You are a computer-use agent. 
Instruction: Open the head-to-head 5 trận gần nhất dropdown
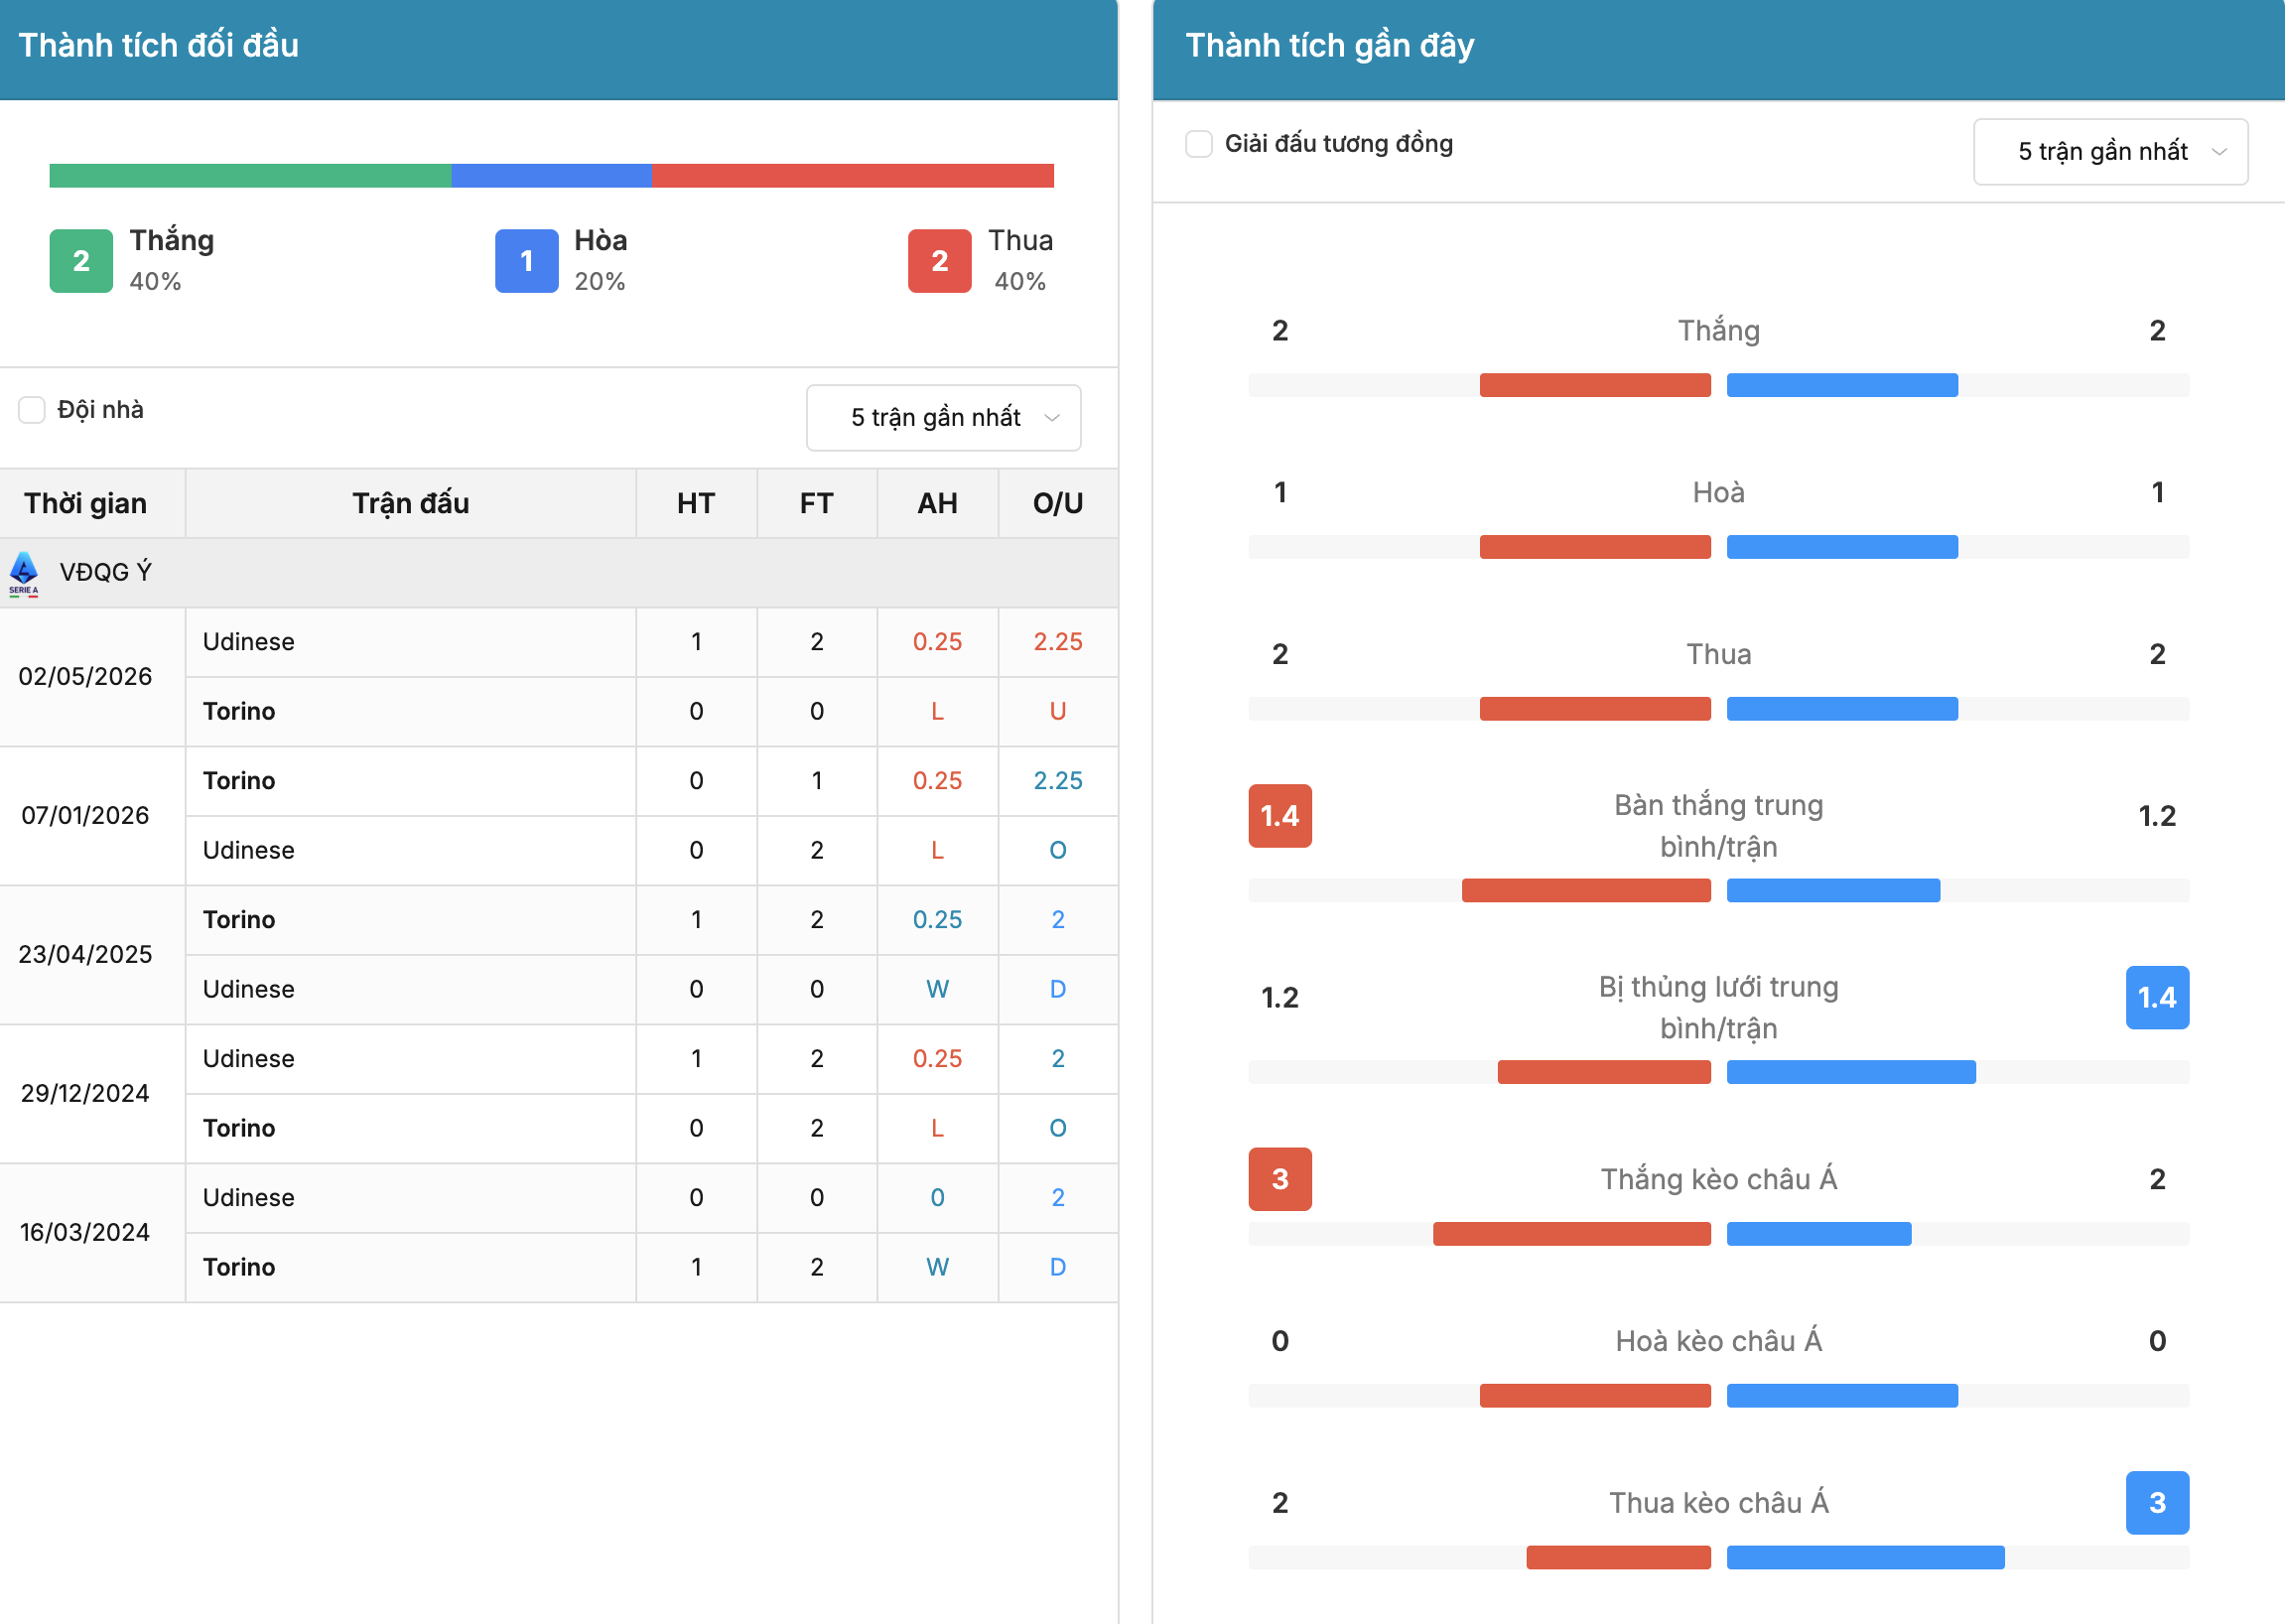pyautogui.click(x=943, y=418)
